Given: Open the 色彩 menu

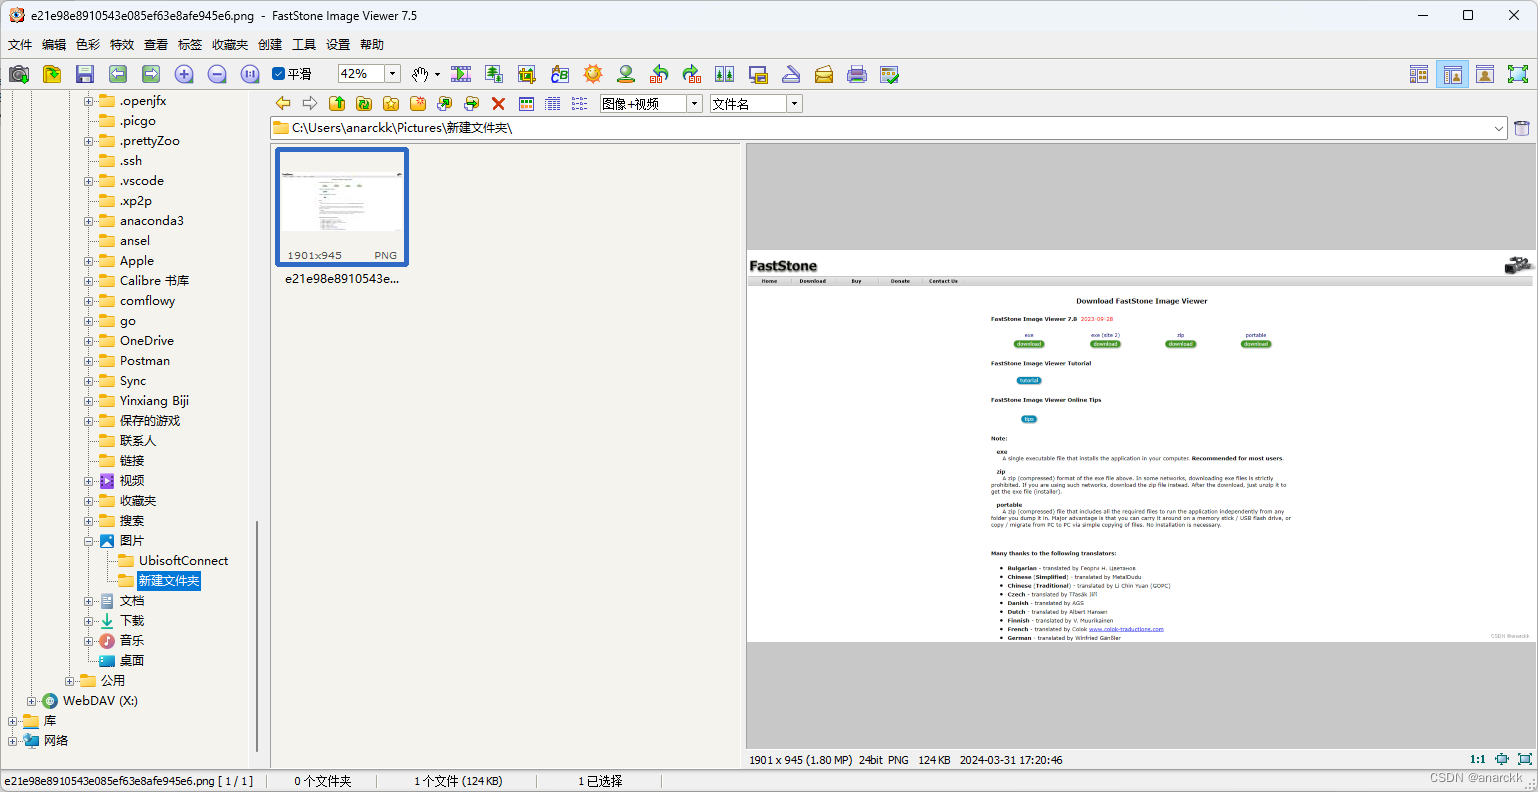Looking at the screenshot, I should coord(88,44).
